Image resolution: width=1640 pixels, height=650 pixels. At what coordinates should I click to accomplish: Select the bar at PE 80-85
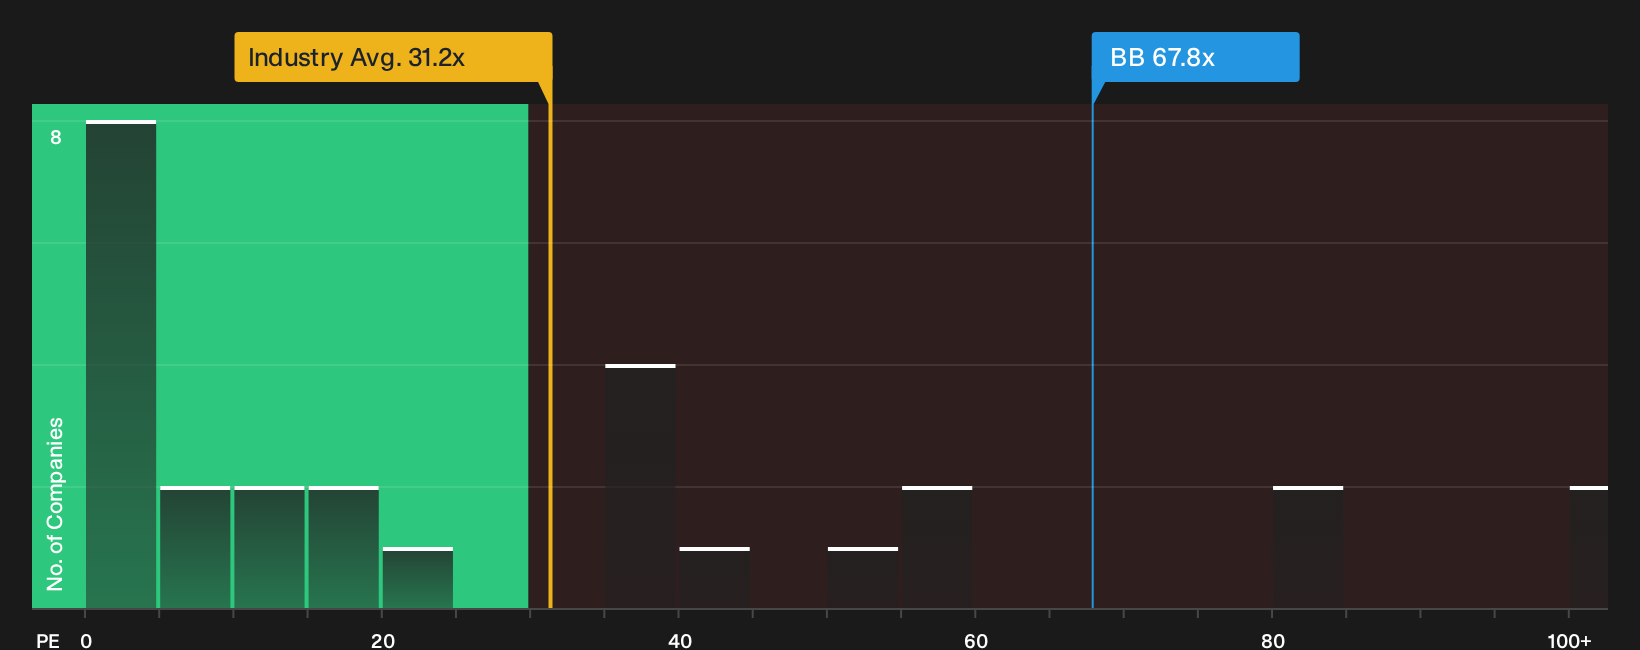pos(1308,547)
